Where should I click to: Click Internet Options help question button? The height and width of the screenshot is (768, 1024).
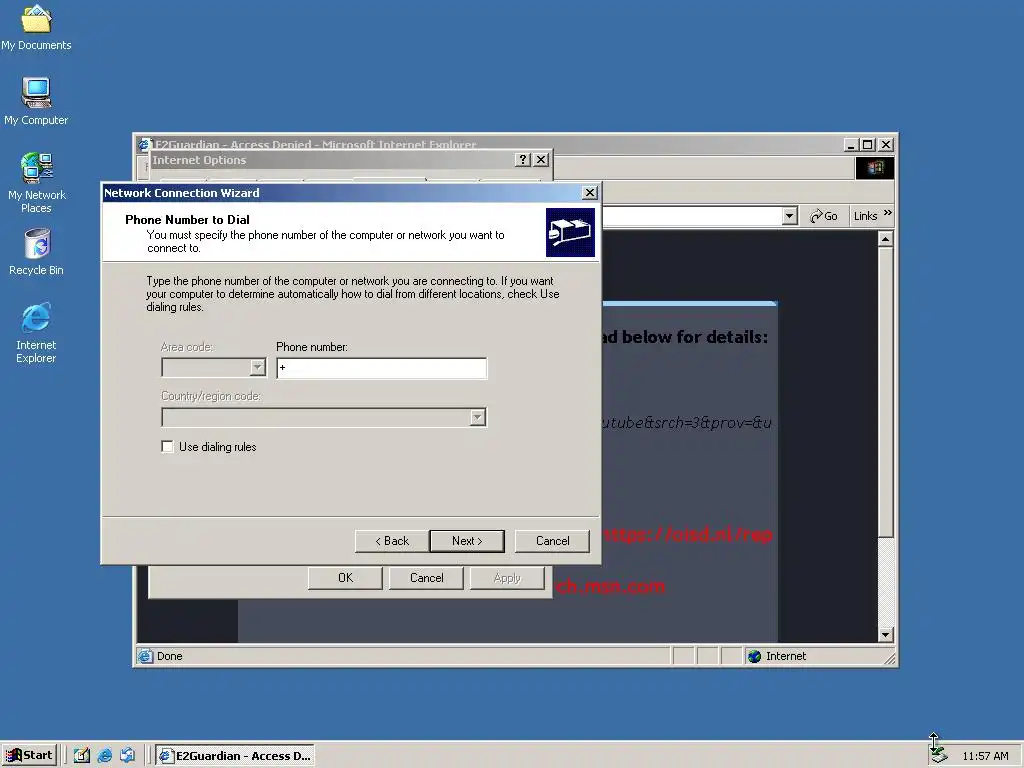(x=522, y=160)
